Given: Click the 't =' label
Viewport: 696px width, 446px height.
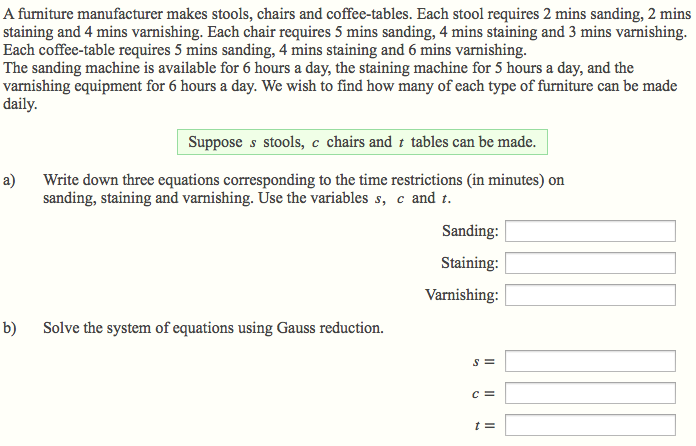Looking at the screenshot, I should [x=485, y=426].
